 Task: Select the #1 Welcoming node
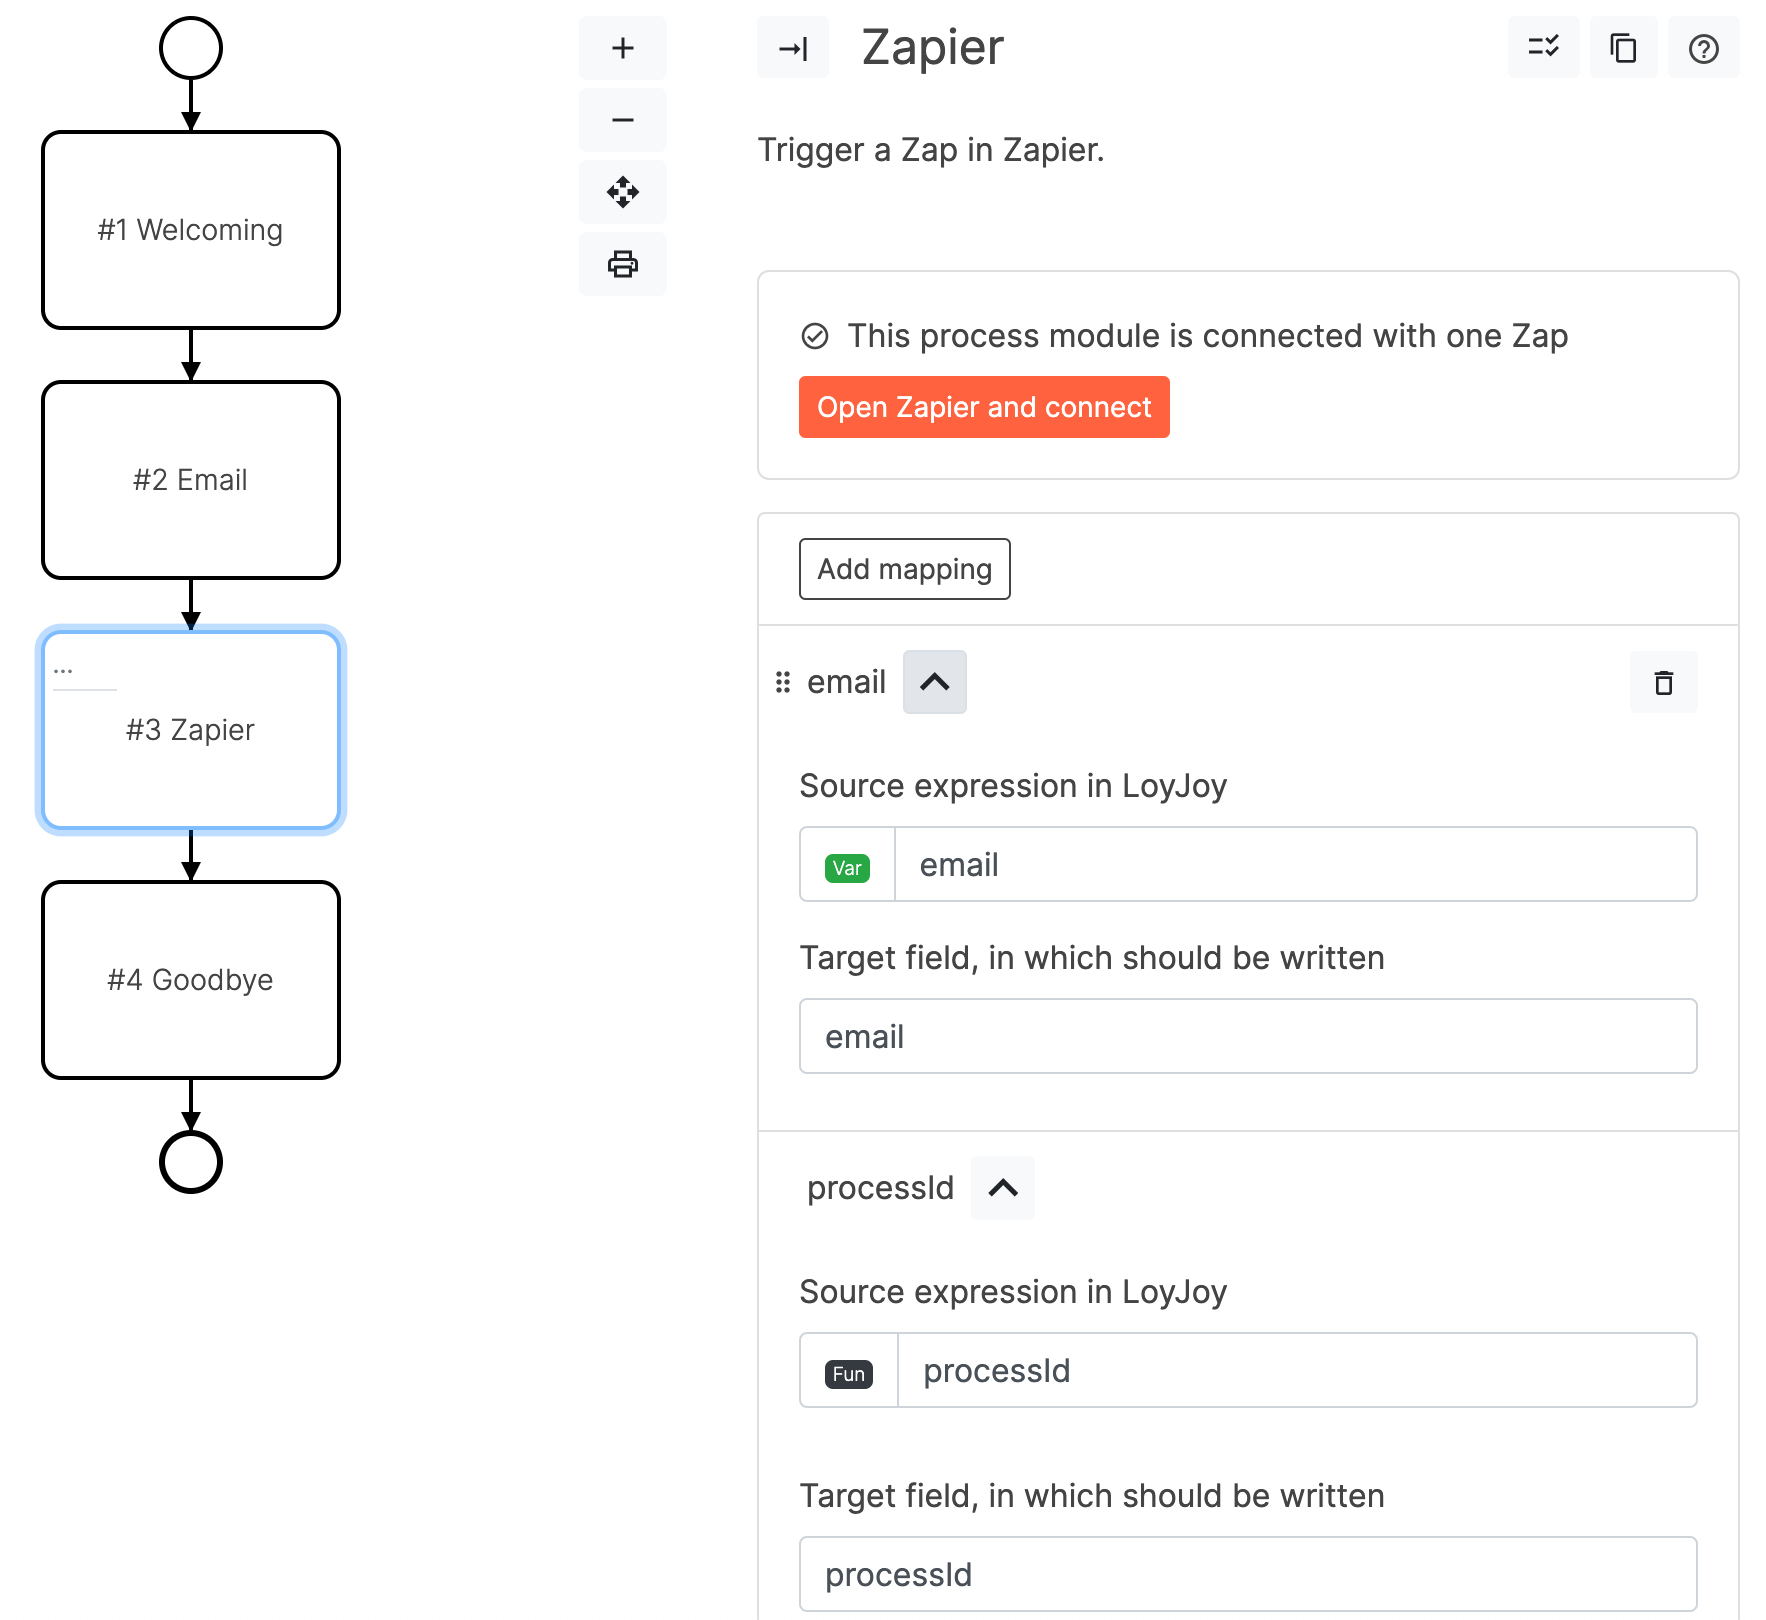click(x=190, y=229)
